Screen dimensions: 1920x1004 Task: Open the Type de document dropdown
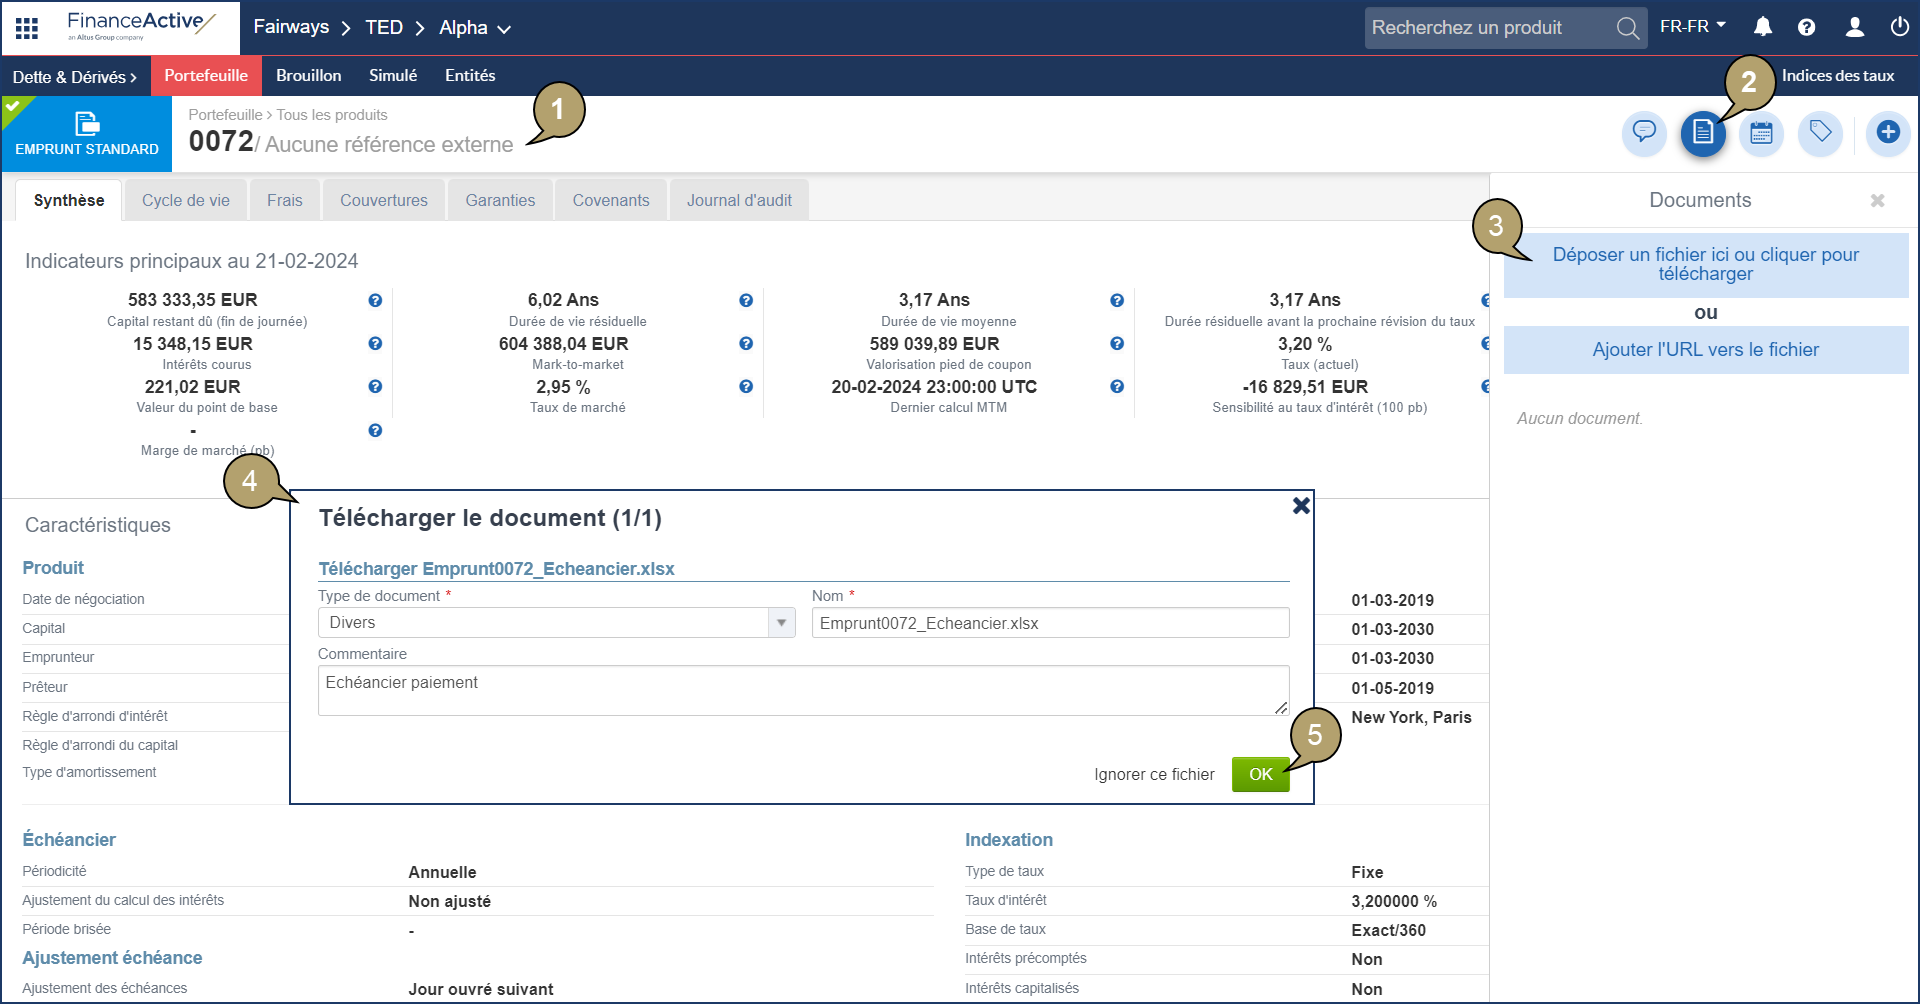781,622
